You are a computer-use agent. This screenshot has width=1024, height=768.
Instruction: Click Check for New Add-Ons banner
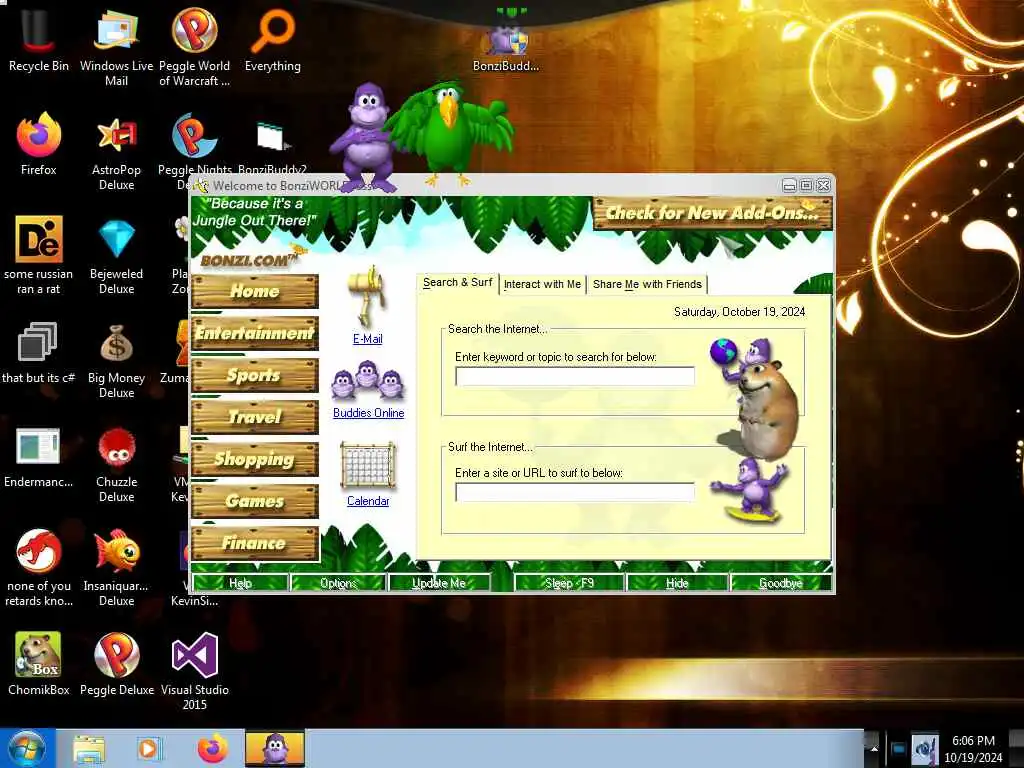point(712,214)
